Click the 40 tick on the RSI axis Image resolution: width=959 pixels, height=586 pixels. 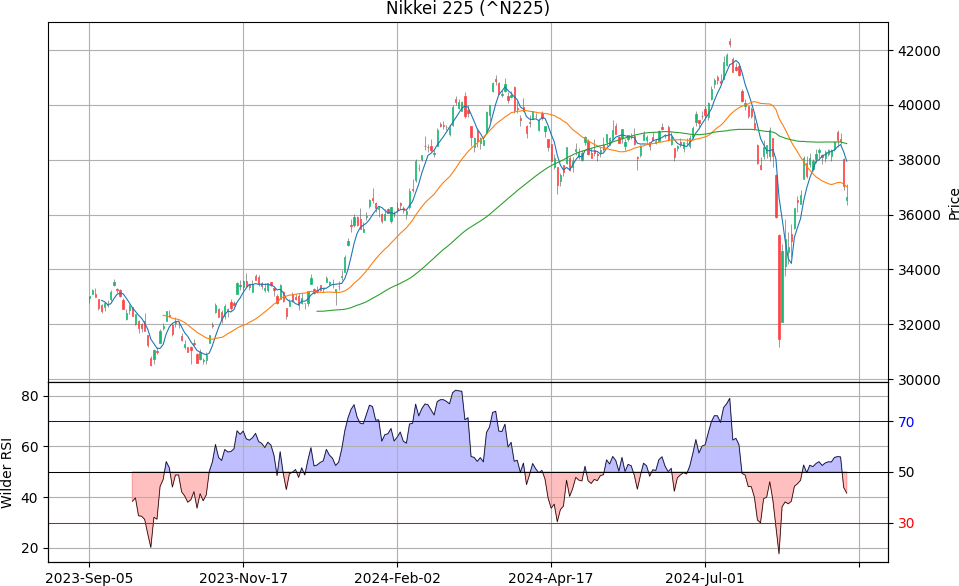tap(29, 498)
